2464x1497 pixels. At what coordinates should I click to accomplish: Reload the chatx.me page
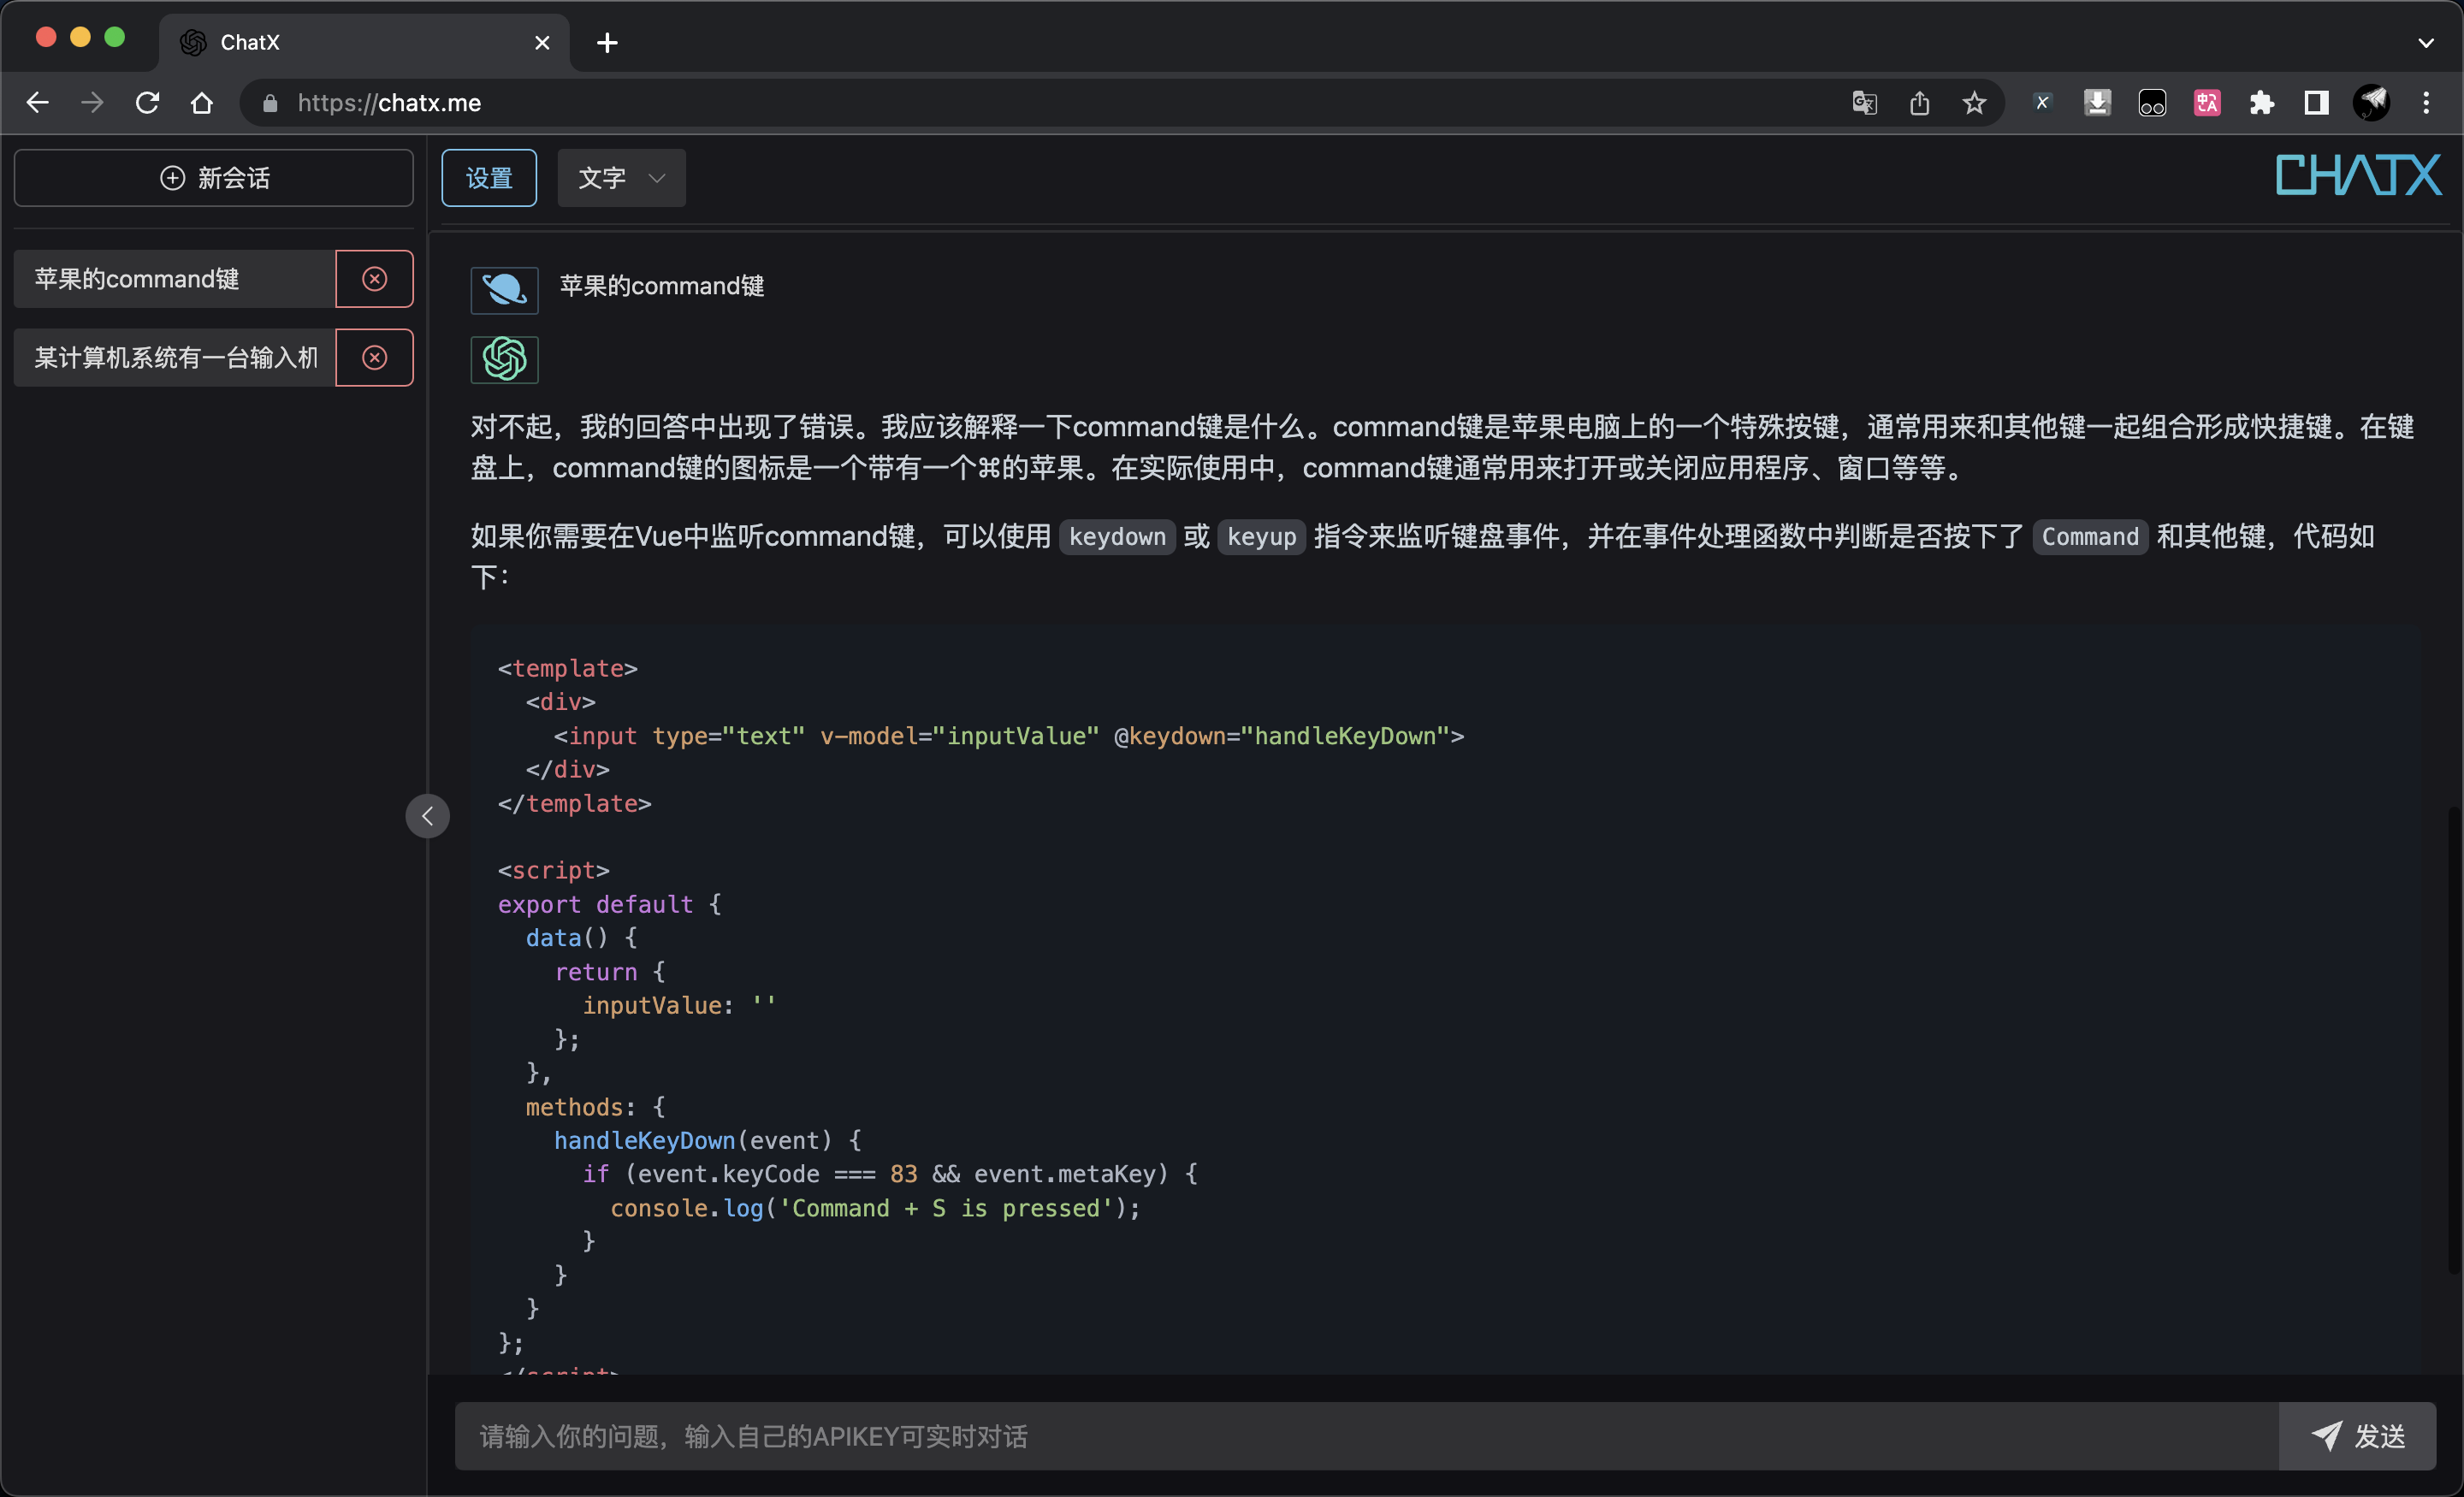click(147, 103)
